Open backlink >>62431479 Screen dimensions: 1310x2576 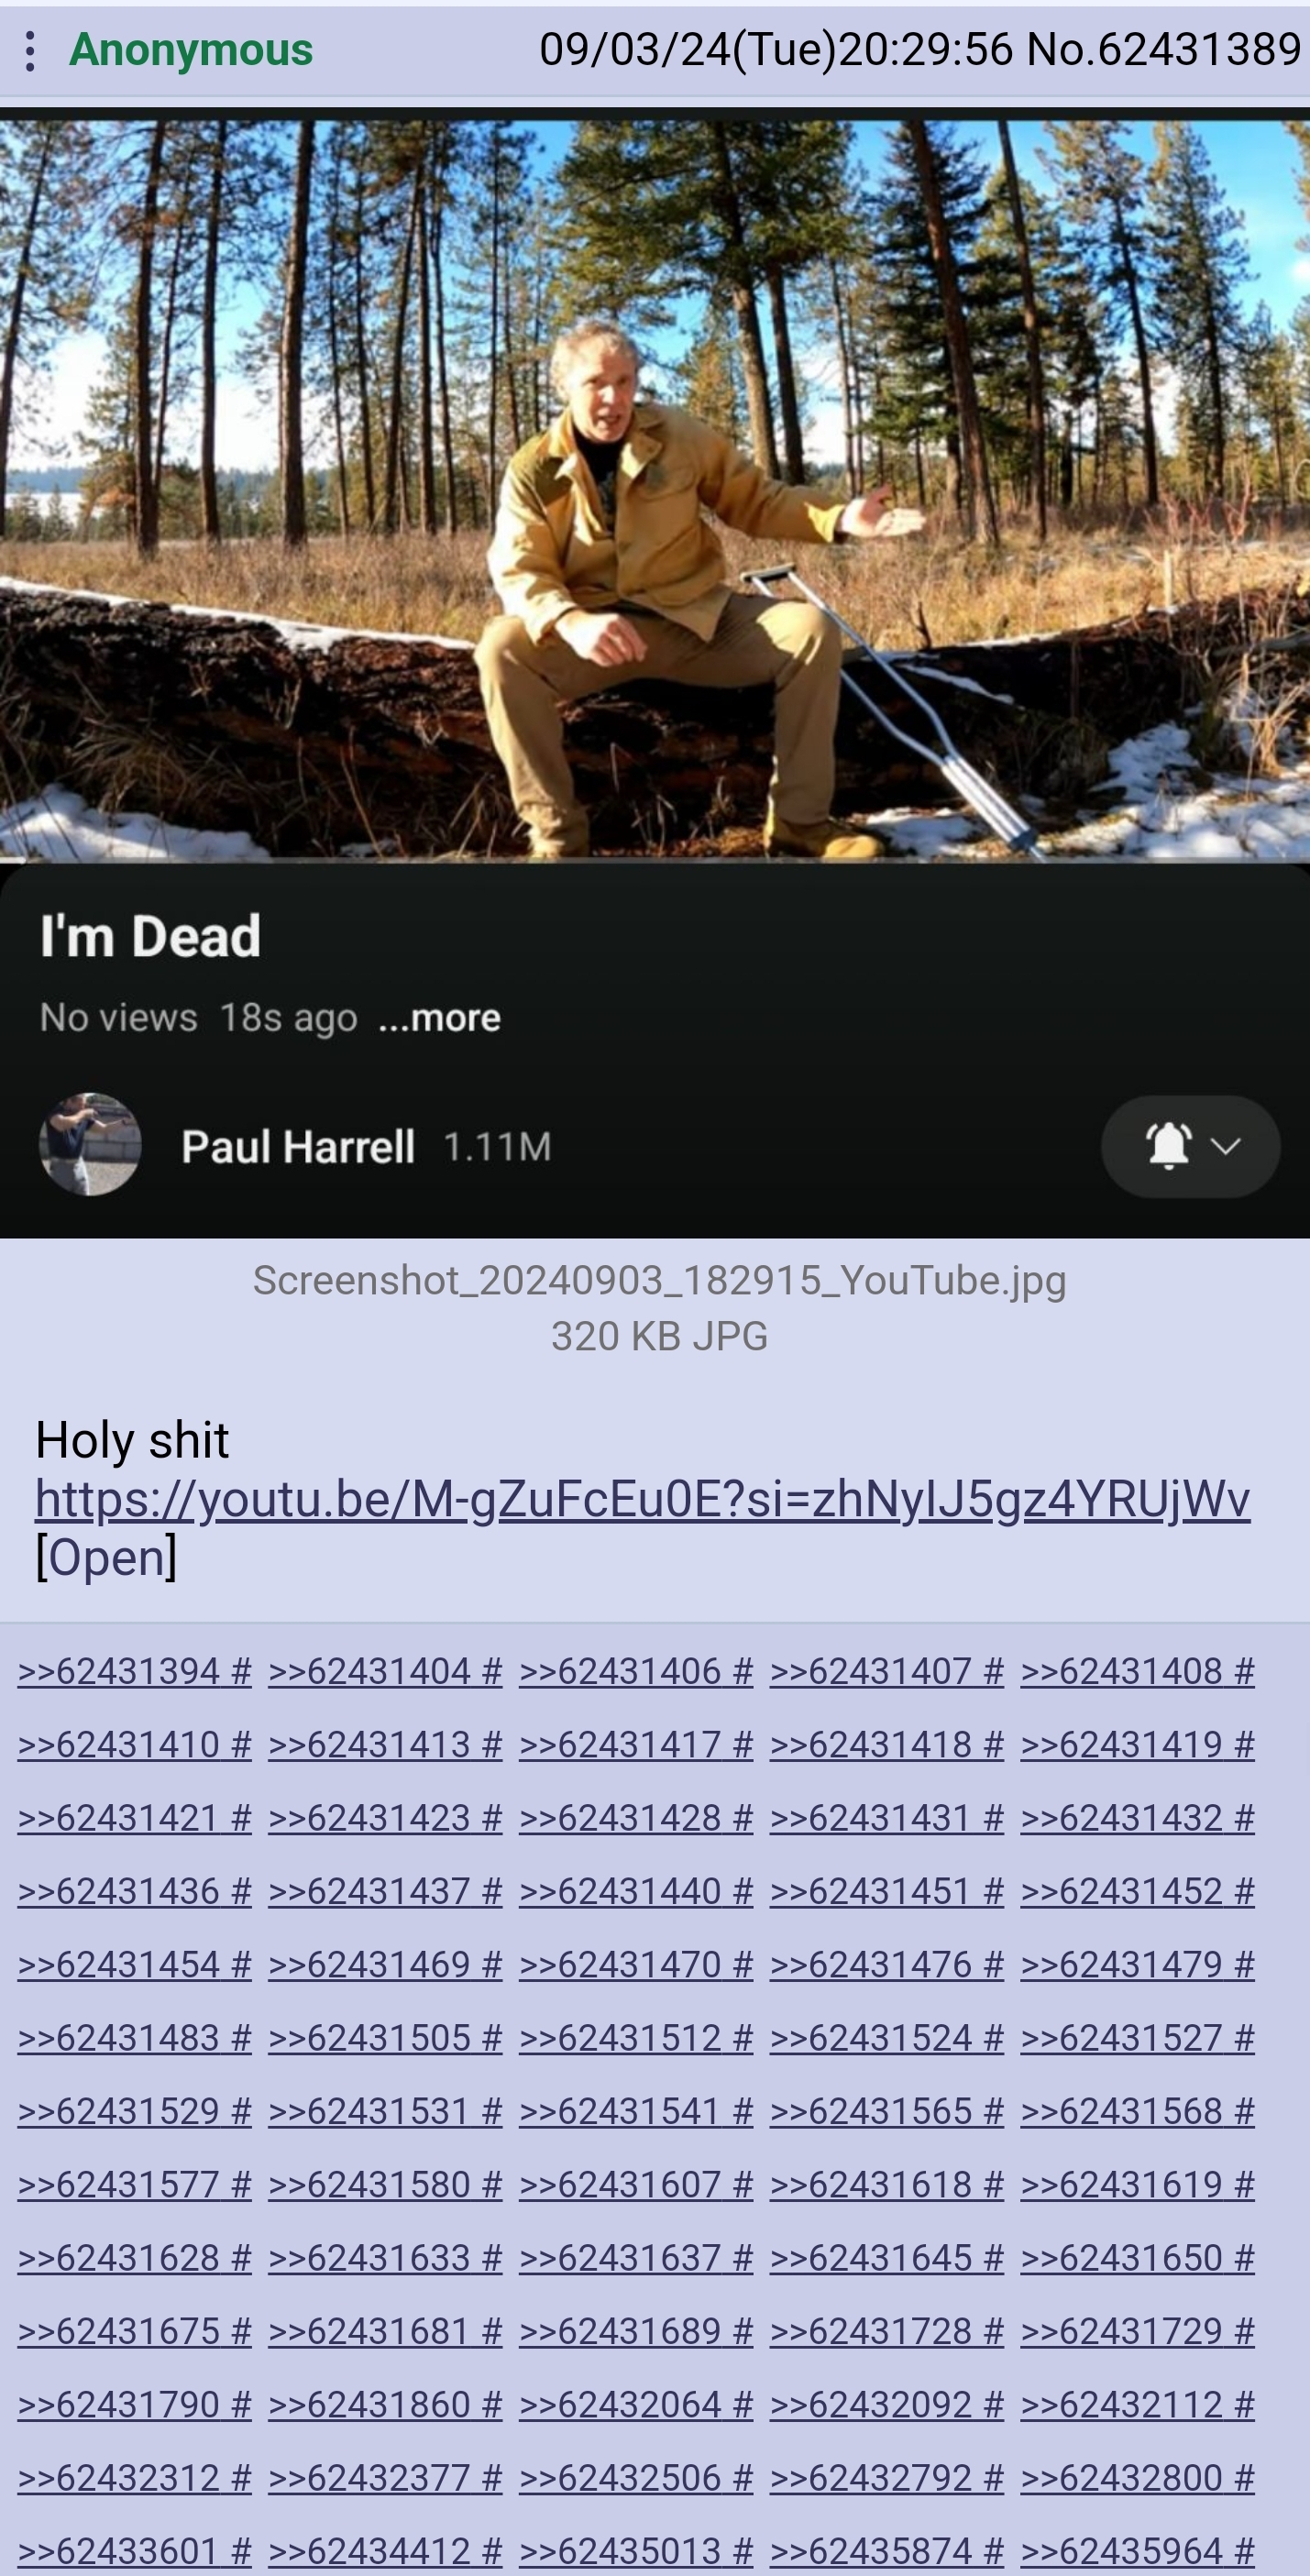[1121, 1964]
